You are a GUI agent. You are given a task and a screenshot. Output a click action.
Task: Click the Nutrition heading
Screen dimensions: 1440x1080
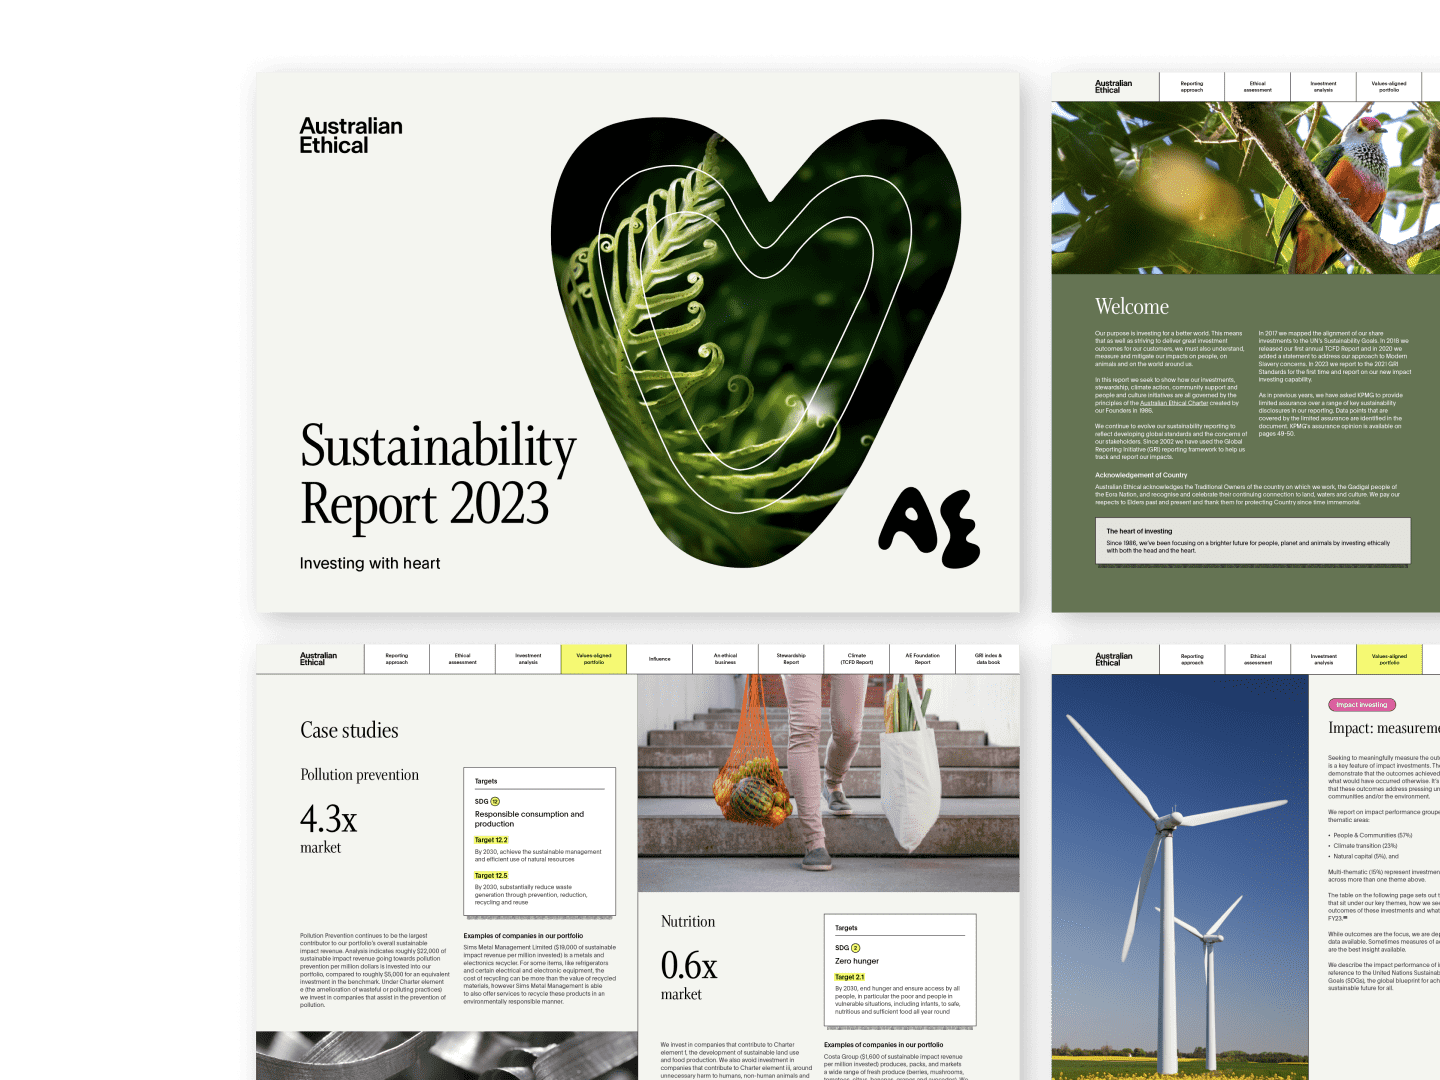(688, 922)
